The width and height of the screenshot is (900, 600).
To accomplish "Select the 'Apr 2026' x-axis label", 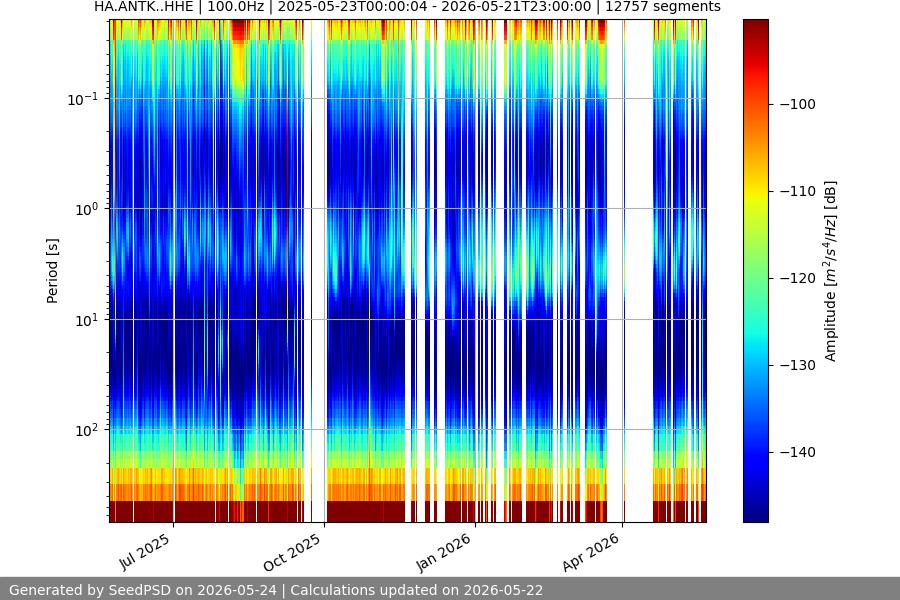I will (591, 552).
